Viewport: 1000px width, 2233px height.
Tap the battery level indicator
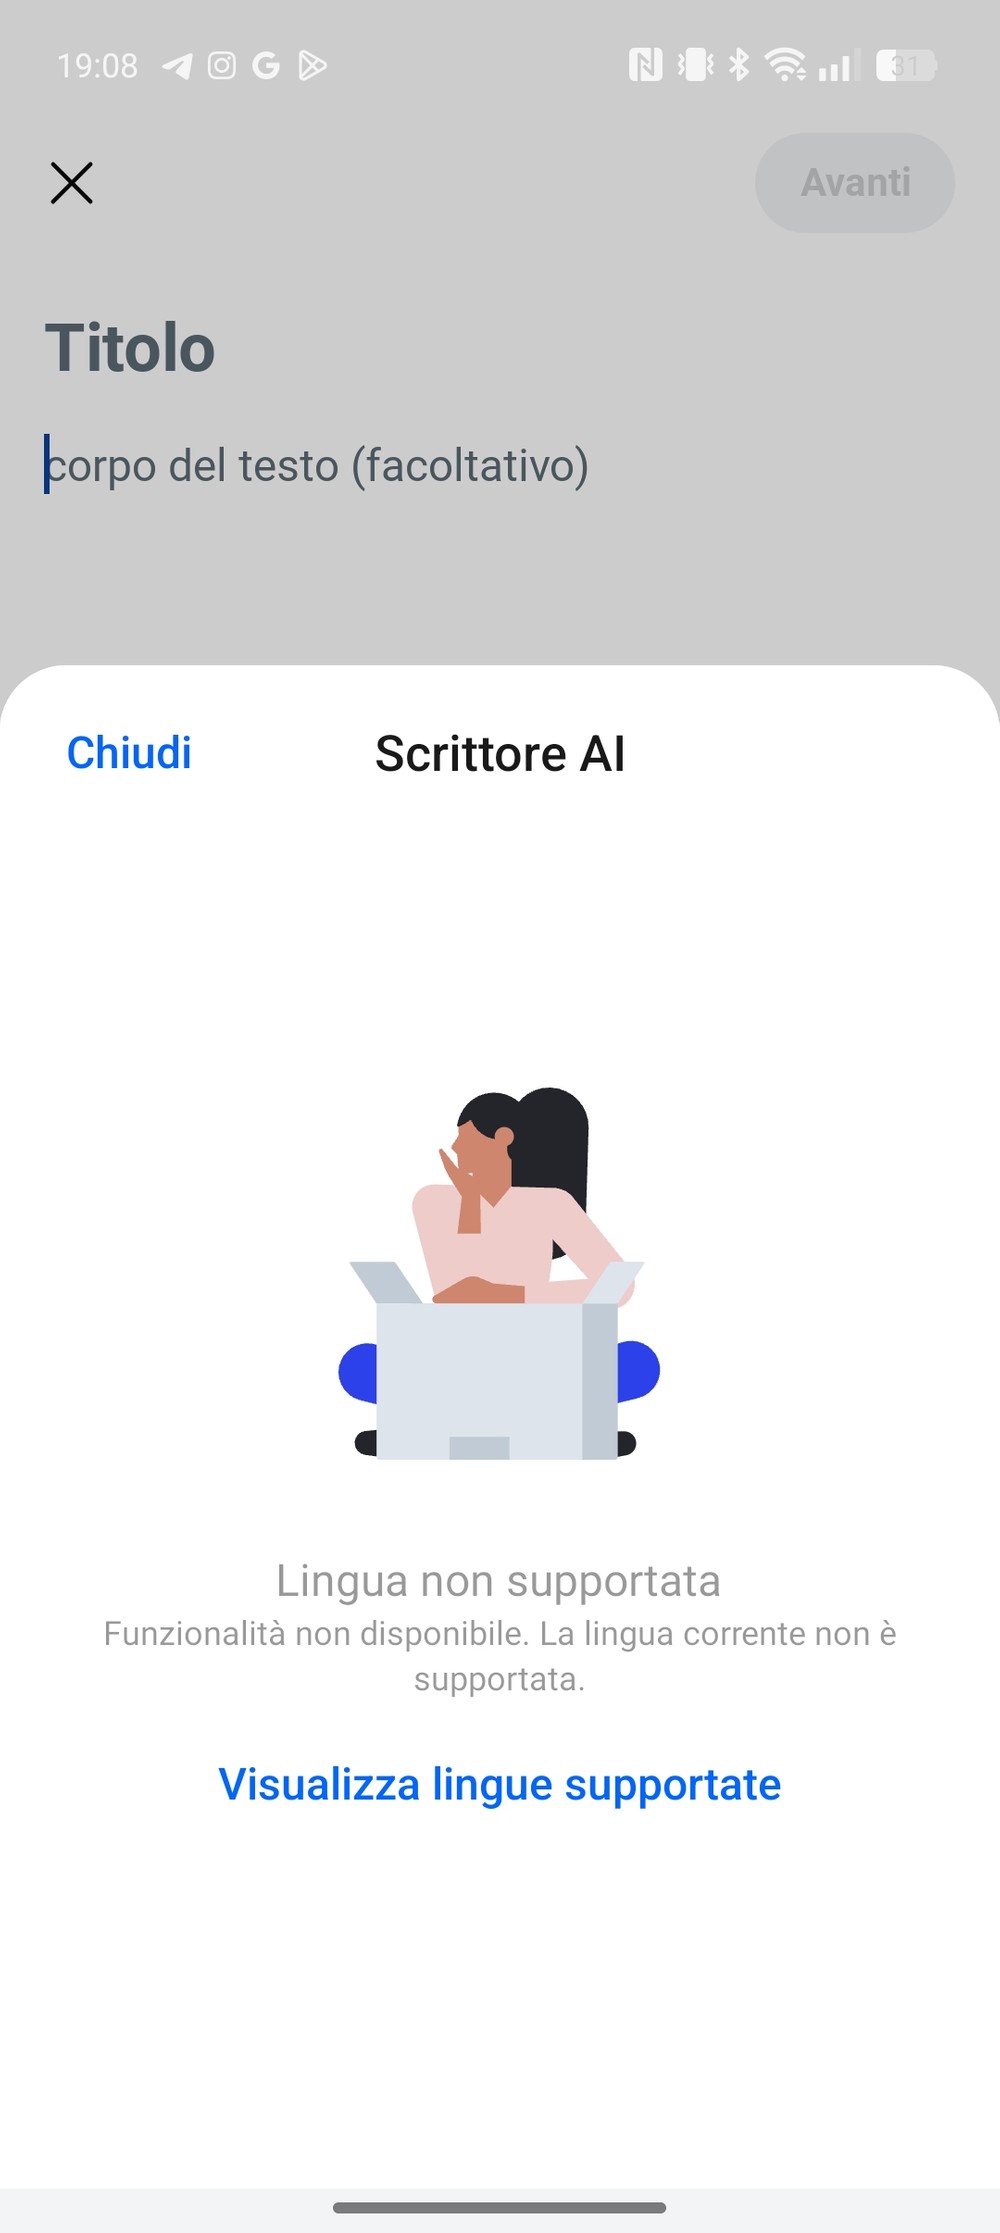click(x=906, y=66)
